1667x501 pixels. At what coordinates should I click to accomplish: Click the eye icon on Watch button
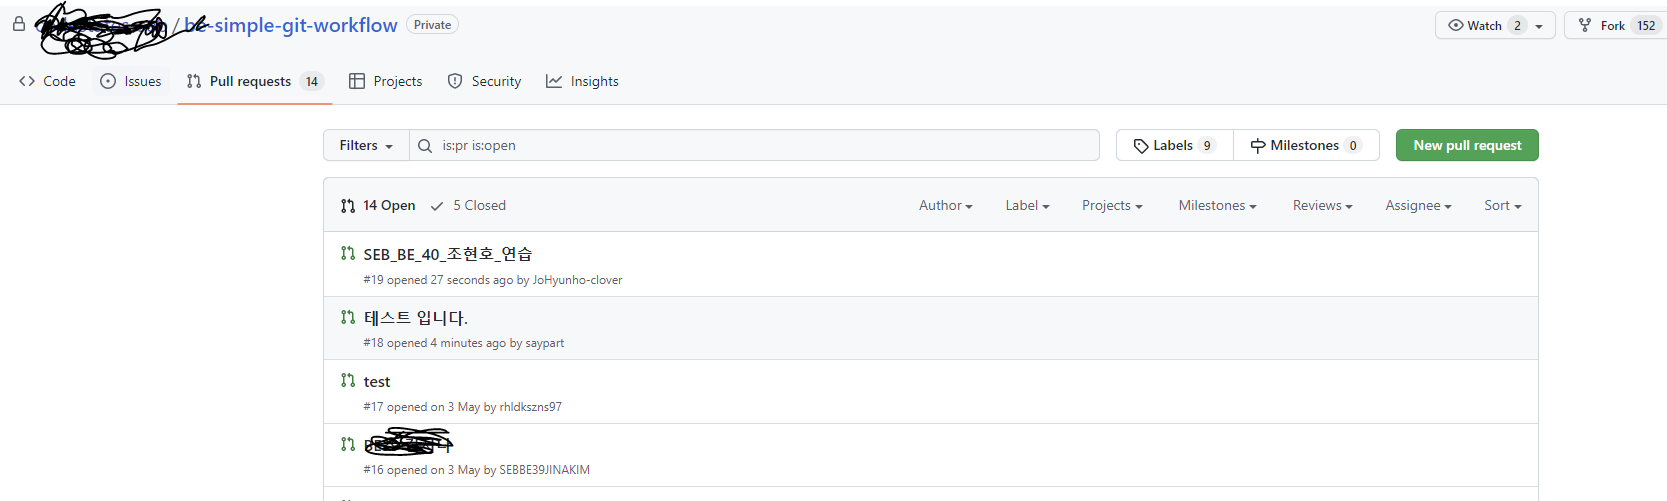point(1456,25)
